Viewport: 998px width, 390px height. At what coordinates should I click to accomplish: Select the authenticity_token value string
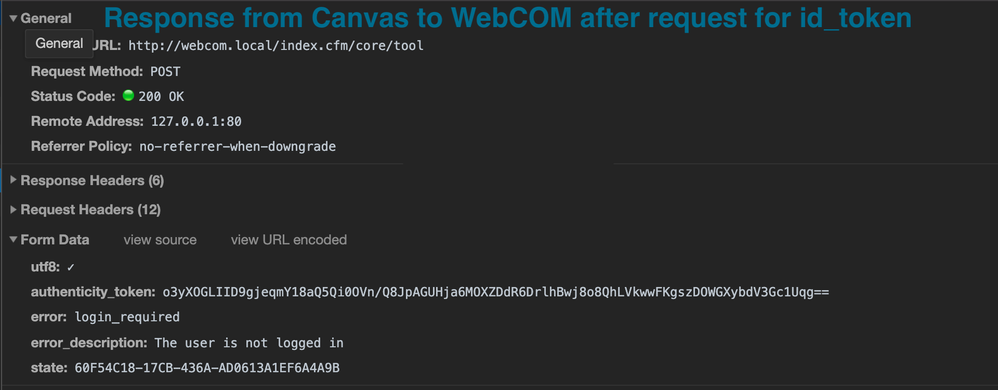pyautogui.click(x=496, y=293)
